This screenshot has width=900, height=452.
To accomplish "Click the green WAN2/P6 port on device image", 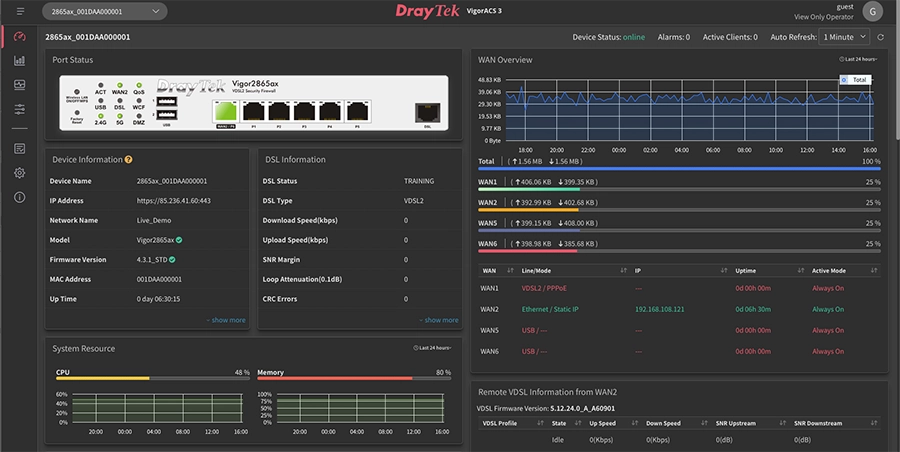I will coord(225,111).
